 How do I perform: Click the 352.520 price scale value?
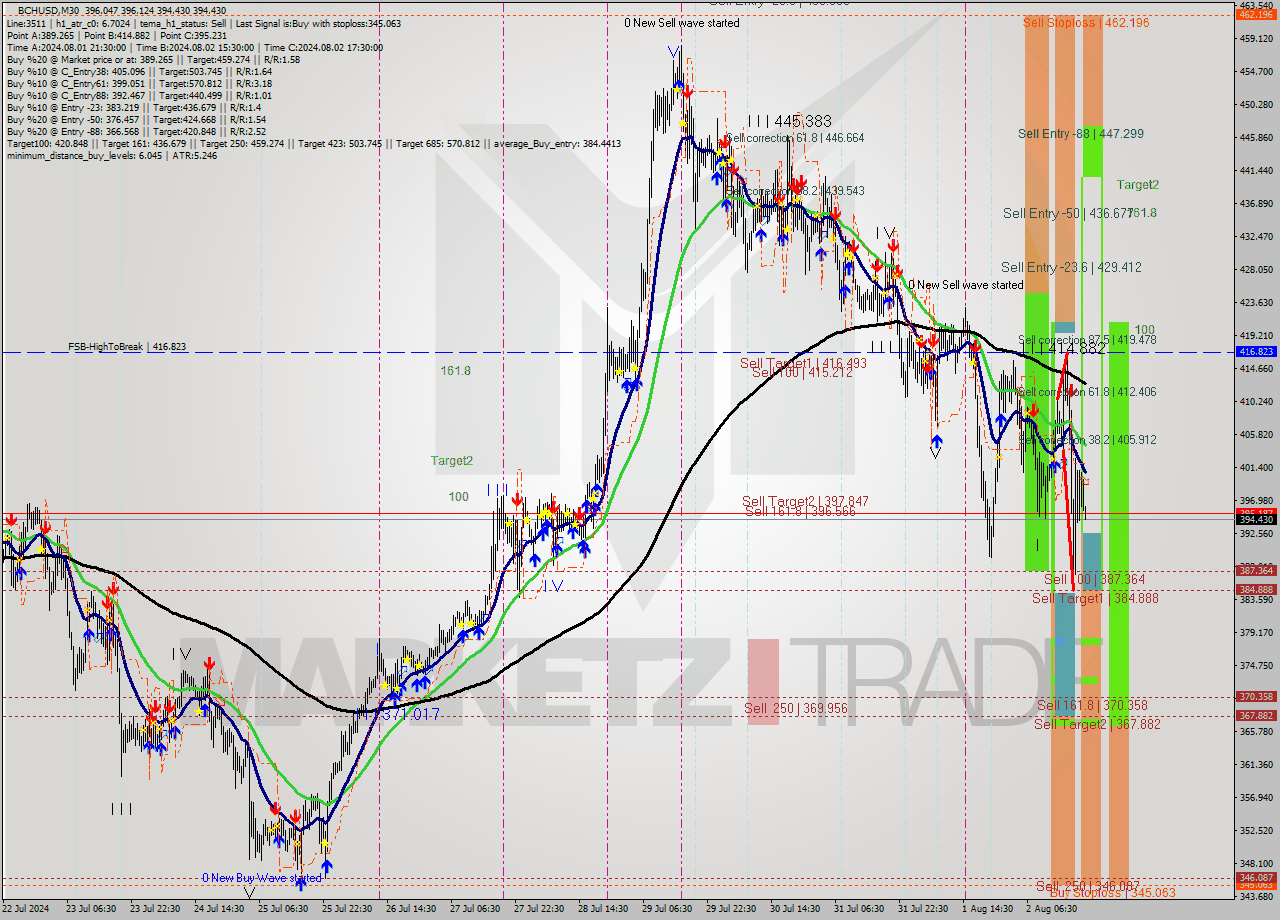[x=1257, y=830]
